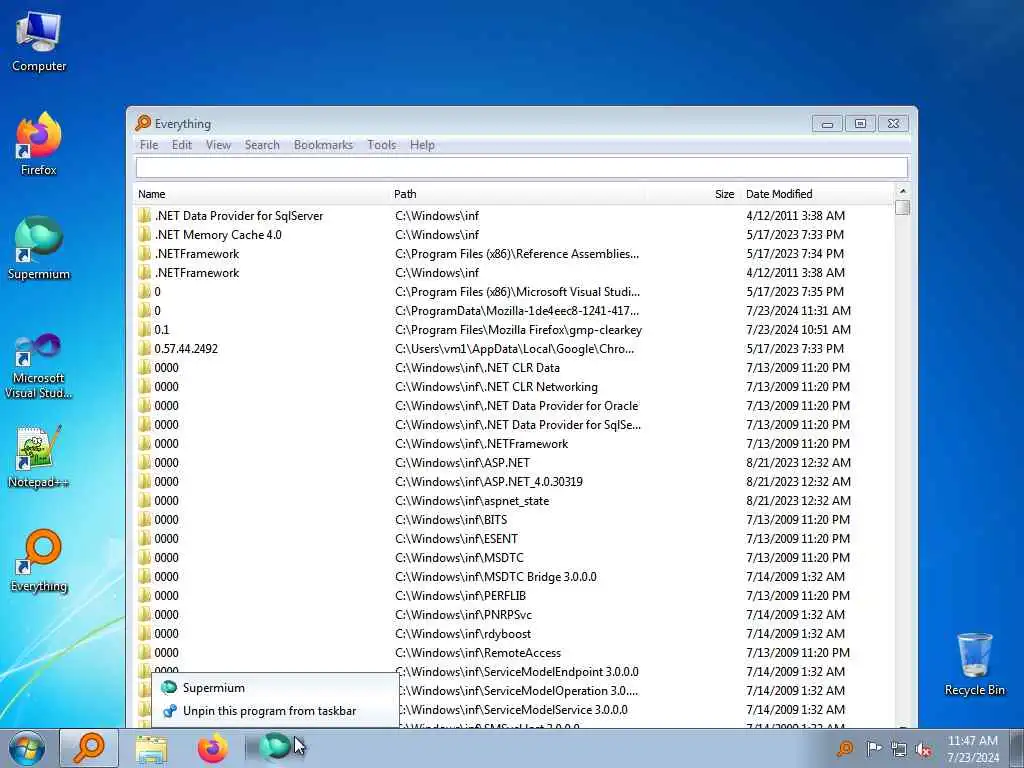The width and height of the screenshot is (1024, 768).
Task: Select the 0 folder under Mozilla ProgramData
Action: click(x=515, y=310)
